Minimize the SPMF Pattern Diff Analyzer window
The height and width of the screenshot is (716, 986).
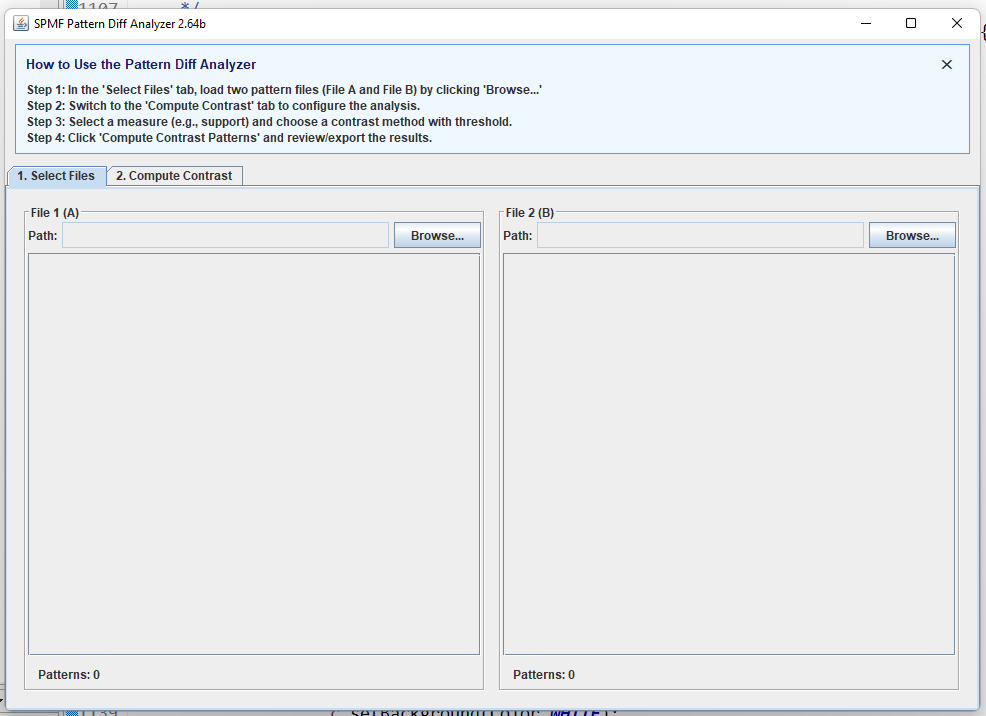864,24
